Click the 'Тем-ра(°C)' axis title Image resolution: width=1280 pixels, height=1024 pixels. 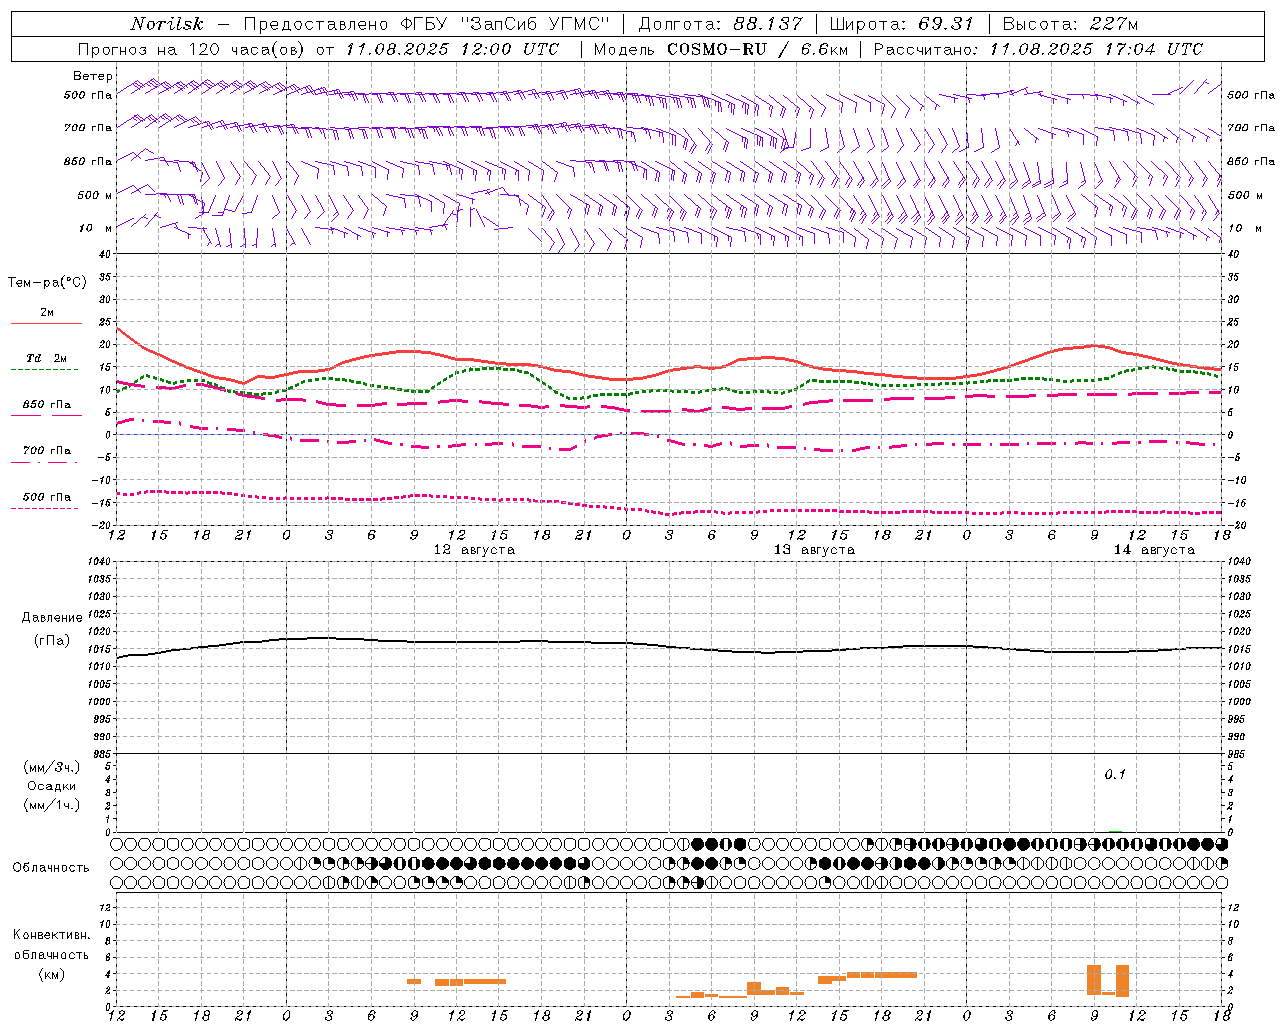(x=47, y=283)
